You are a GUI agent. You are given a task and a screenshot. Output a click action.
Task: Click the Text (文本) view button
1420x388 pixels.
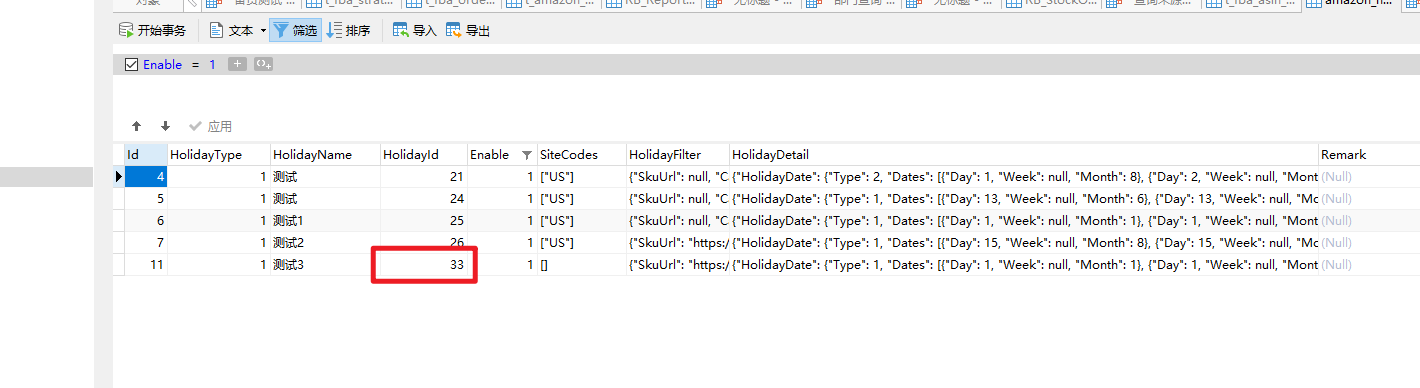click(232, 31)
